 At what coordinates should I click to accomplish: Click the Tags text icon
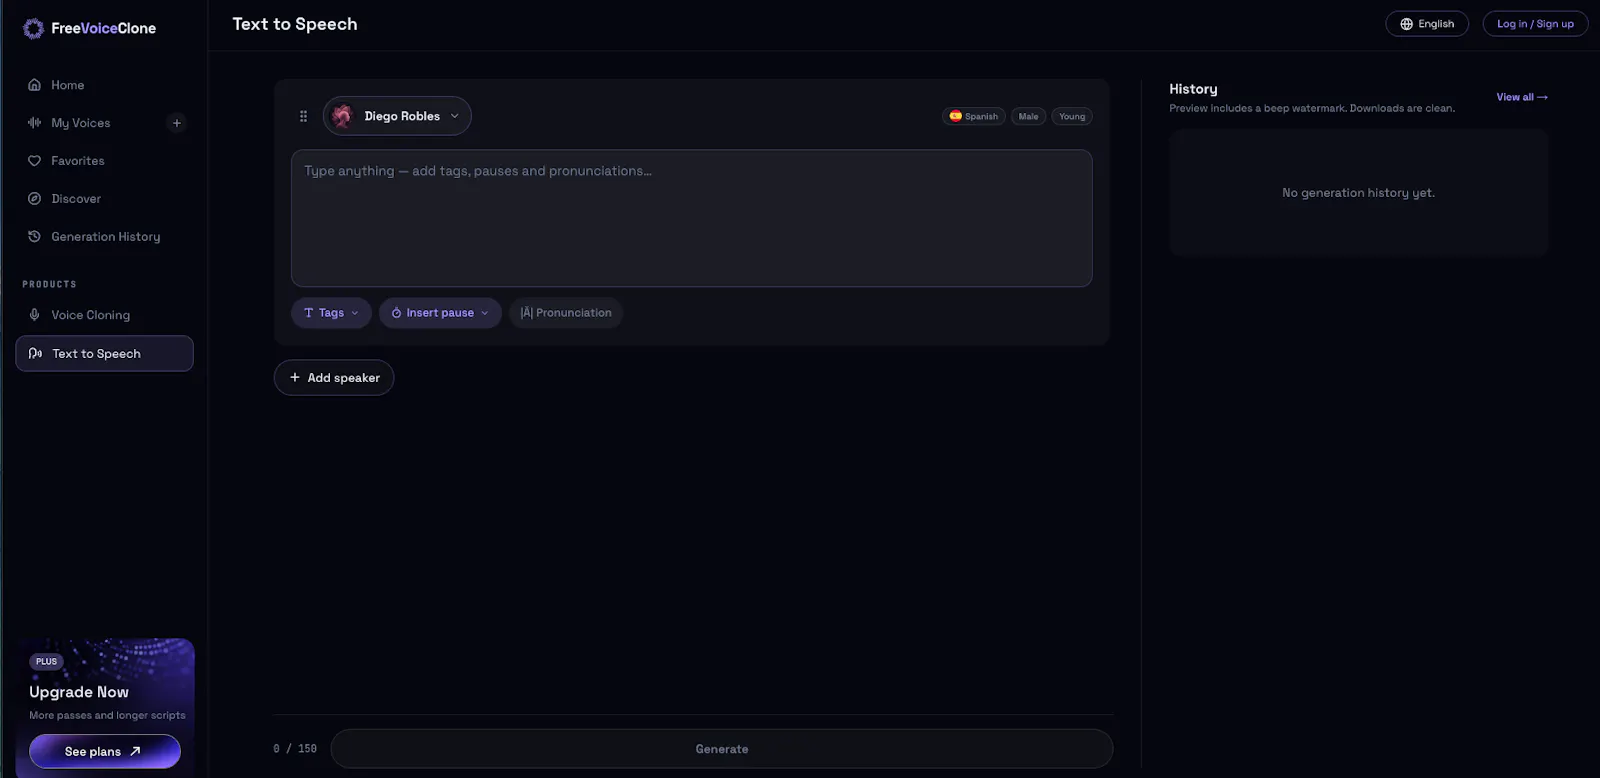(x=309, y=313)
